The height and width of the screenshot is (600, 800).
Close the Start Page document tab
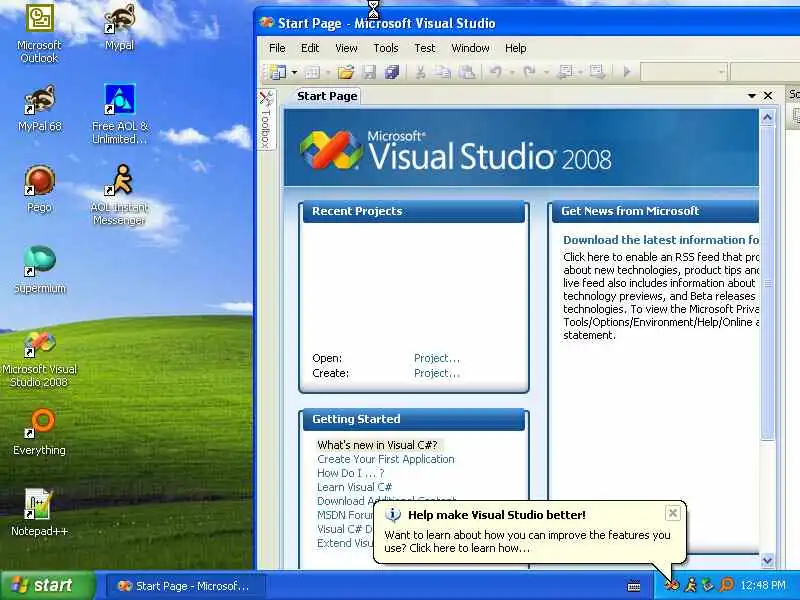[x=768, y=96]
